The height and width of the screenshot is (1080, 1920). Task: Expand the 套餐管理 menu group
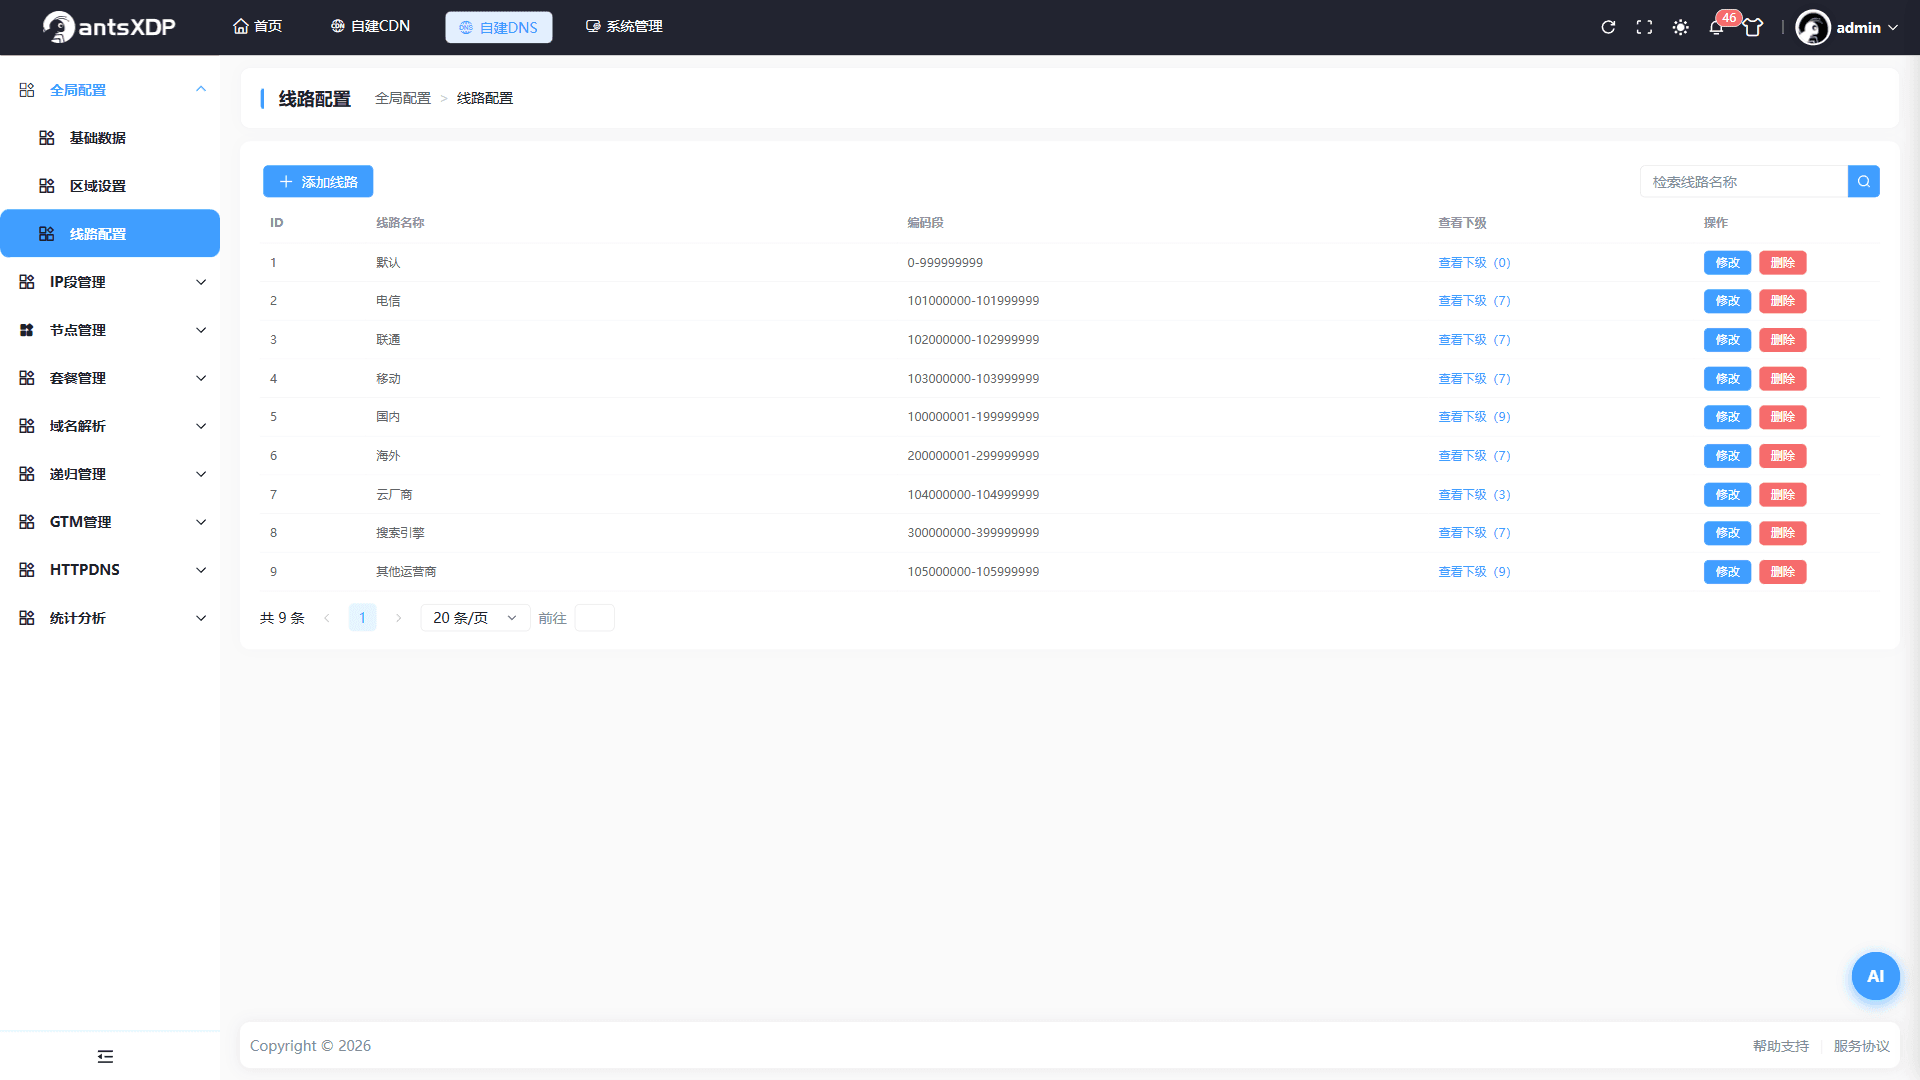click(110, 378)
